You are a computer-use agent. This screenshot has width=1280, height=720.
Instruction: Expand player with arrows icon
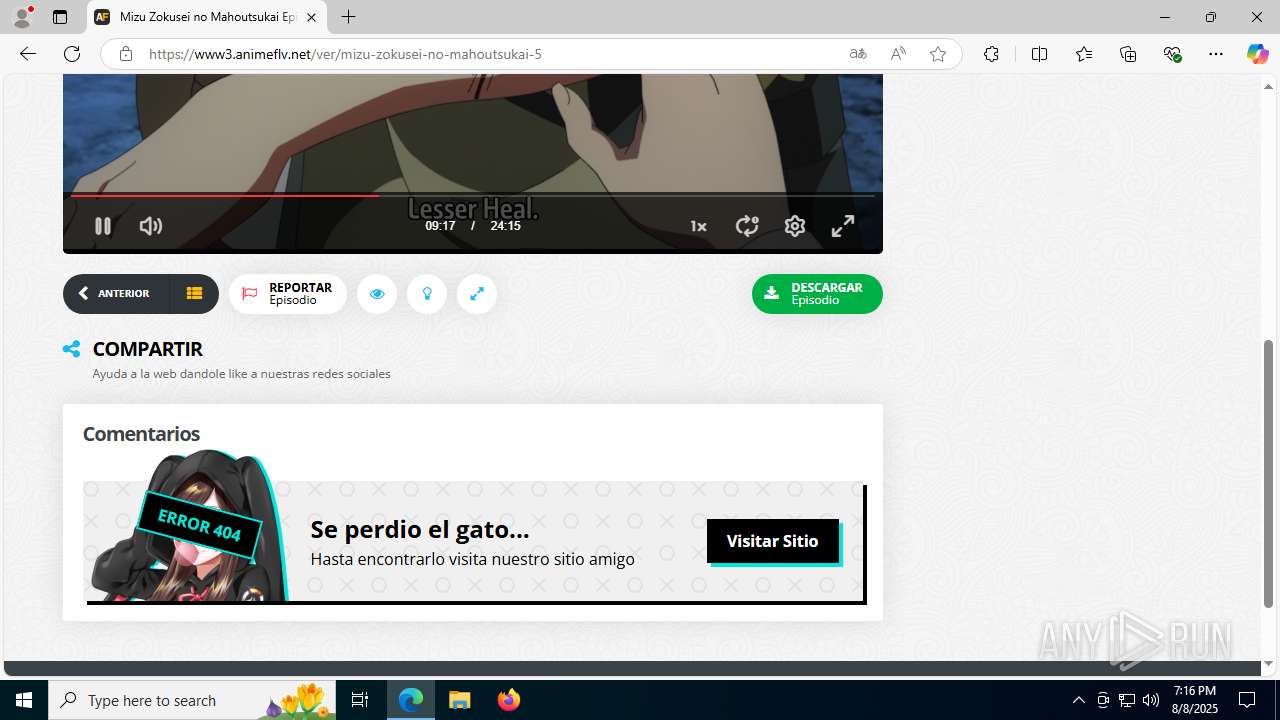(x=477, y=294)
